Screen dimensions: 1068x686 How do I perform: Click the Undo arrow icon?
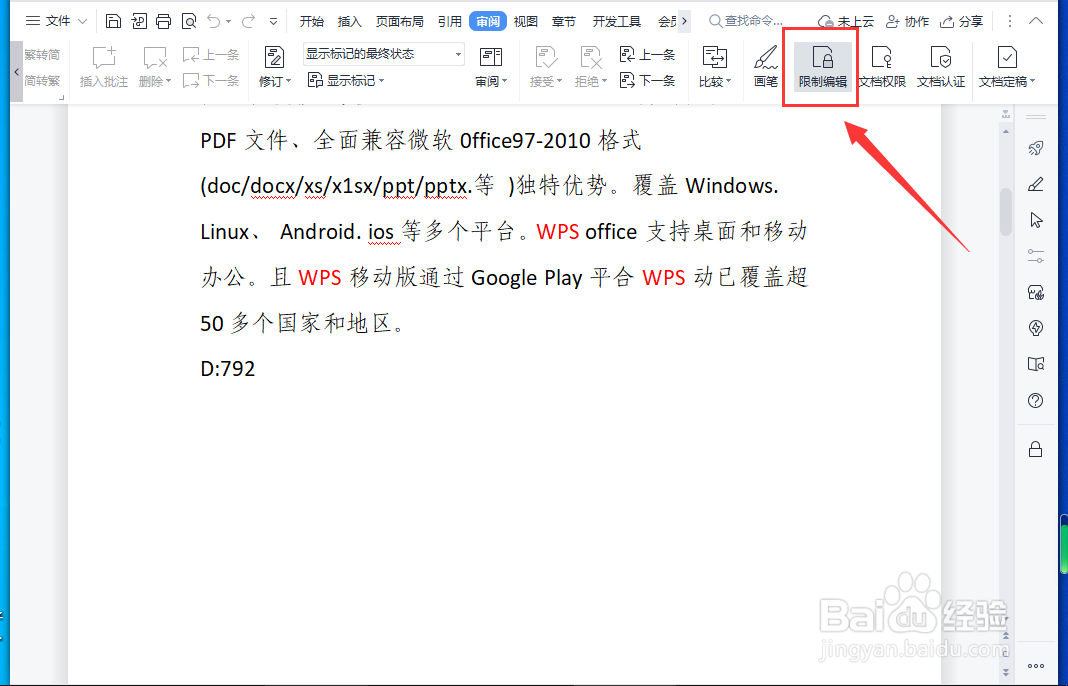[214, 21]
